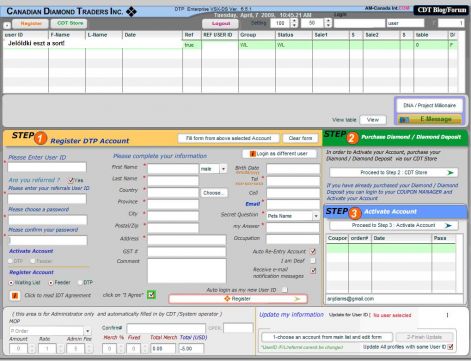Click the green arrow on Proceed to Step 2
Image resolution: width=471 pixels, height=361 pixels.
(x=450, y=173)
